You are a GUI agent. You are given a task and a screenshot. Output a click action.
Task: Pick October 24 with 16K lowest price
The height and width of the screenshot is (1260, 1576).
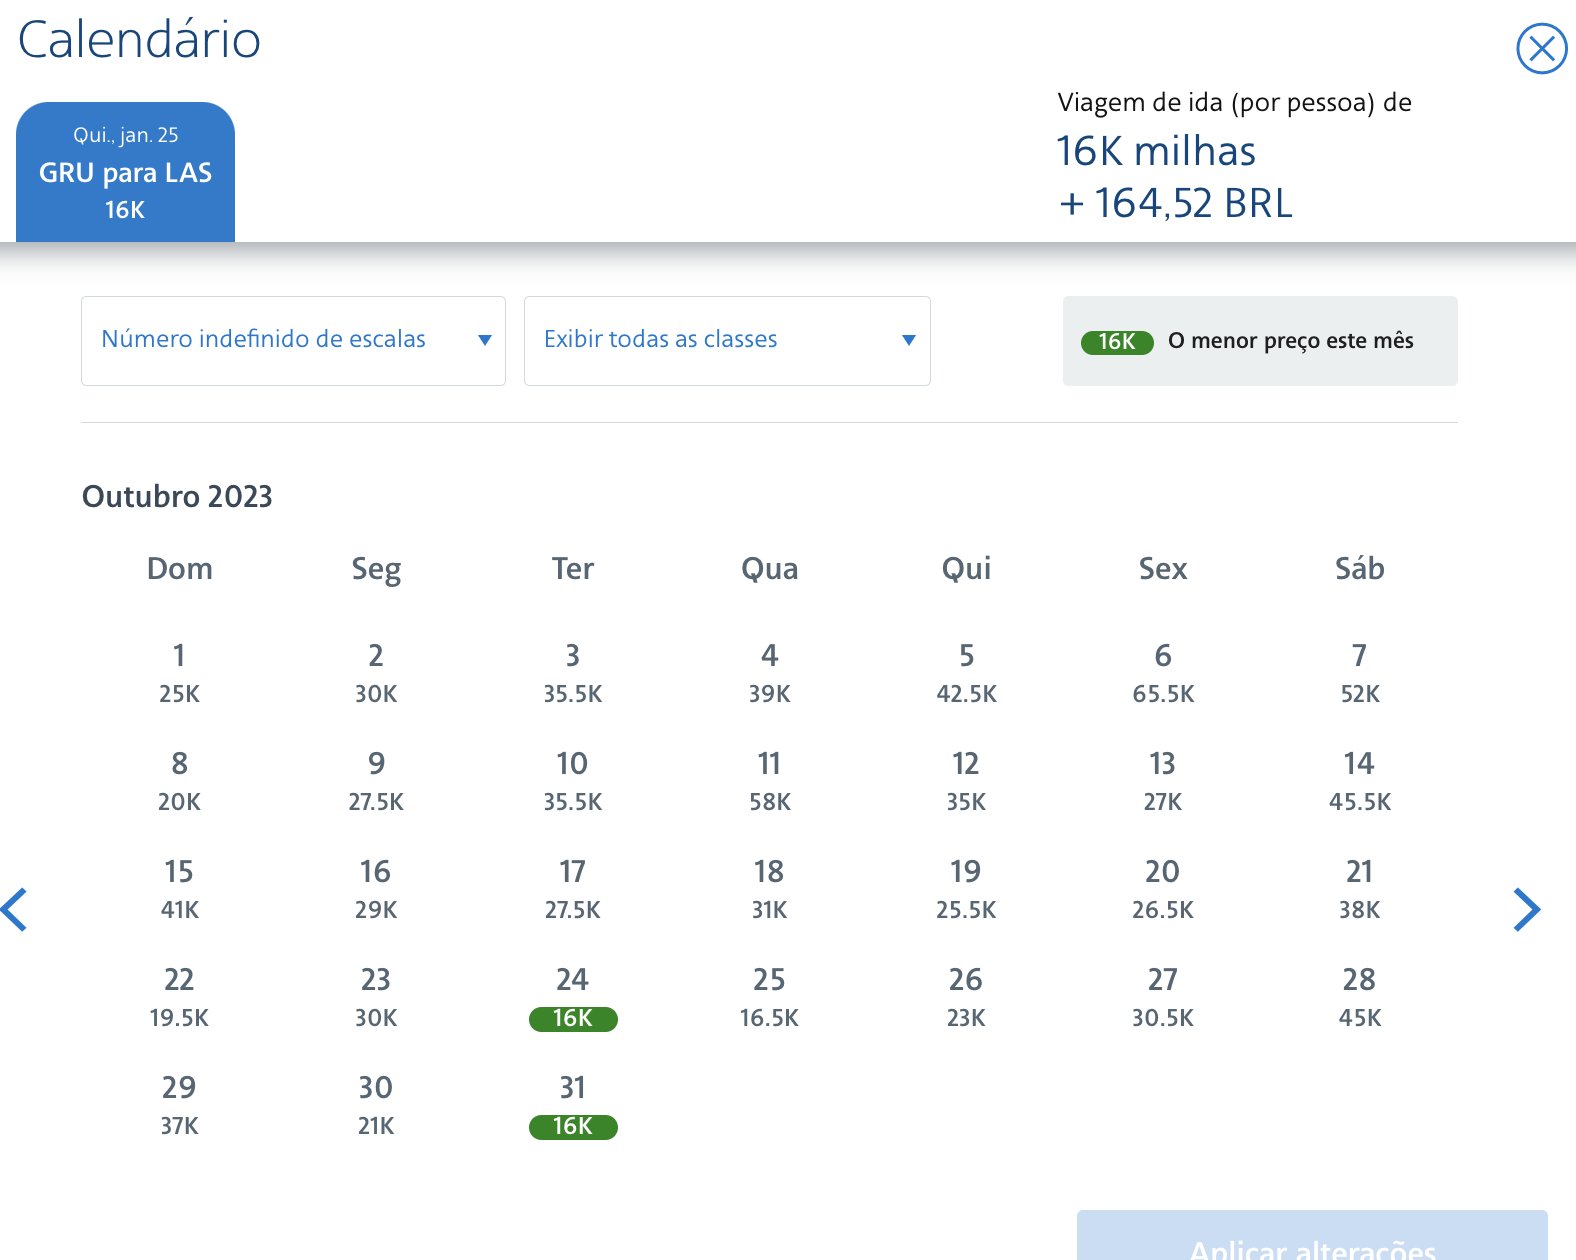pos(573,998)
